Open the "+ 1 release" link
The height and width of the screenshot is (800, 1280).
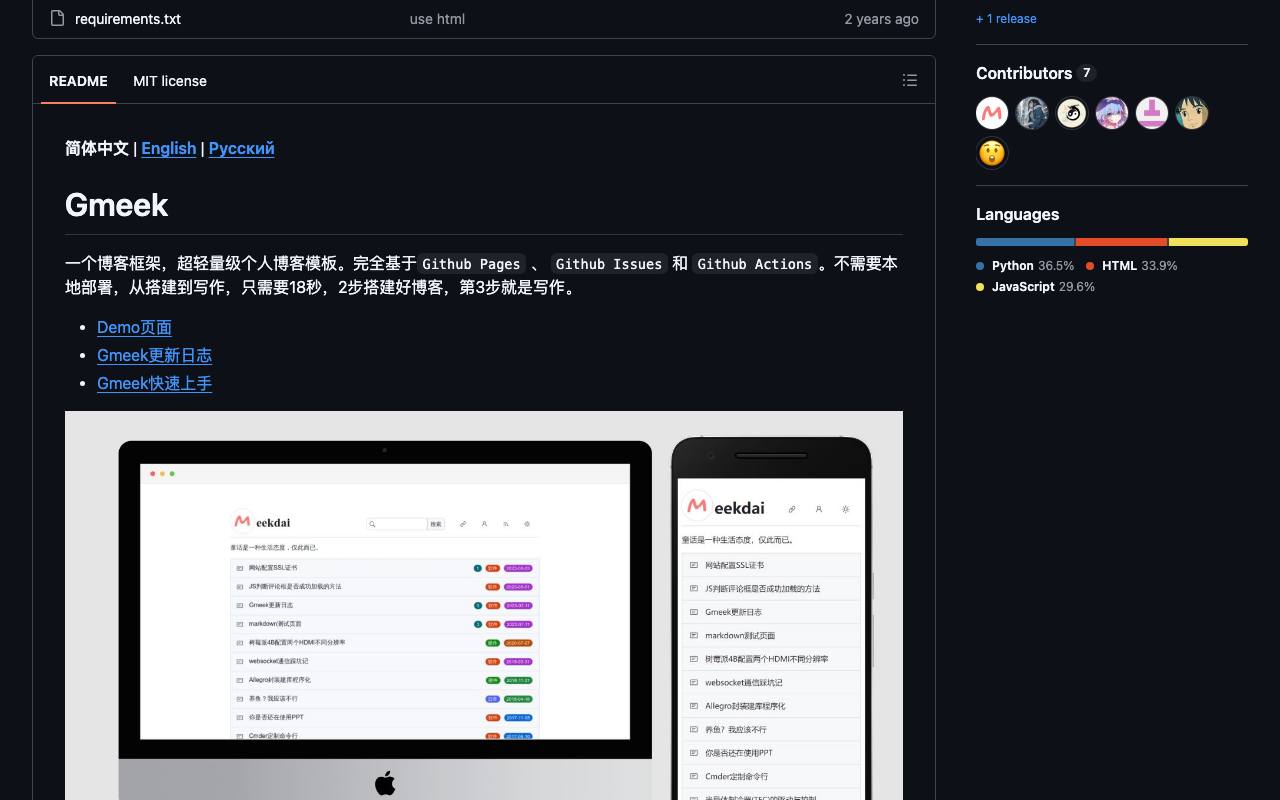tap(1006, 19)
